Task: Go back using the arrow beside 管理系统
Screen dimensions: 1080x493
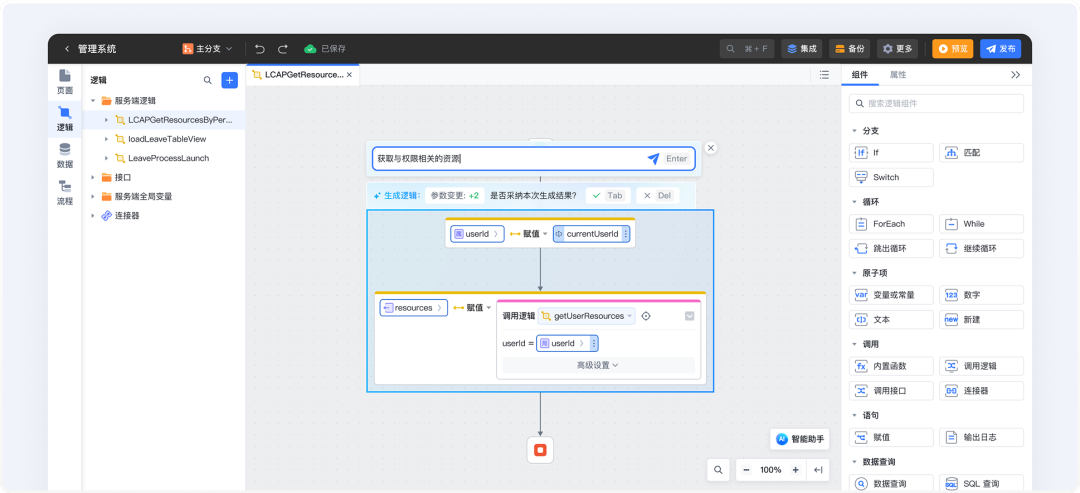Action: [x=67, y=49]
